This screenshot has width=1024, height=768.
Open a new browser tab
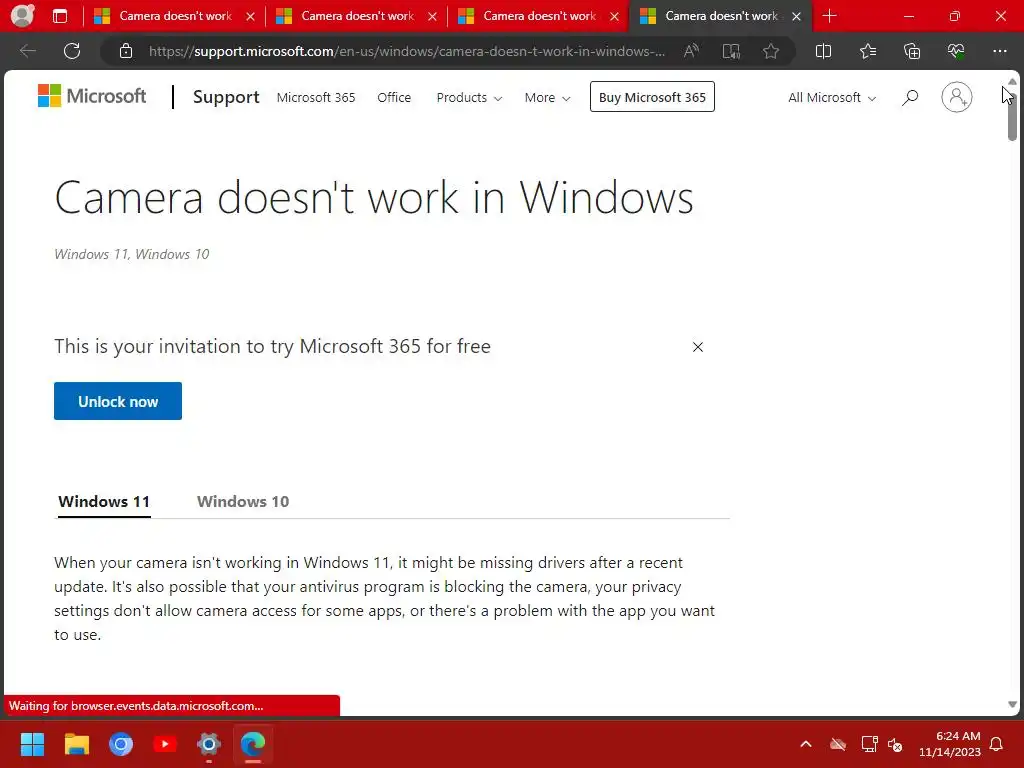coord(829,16)
